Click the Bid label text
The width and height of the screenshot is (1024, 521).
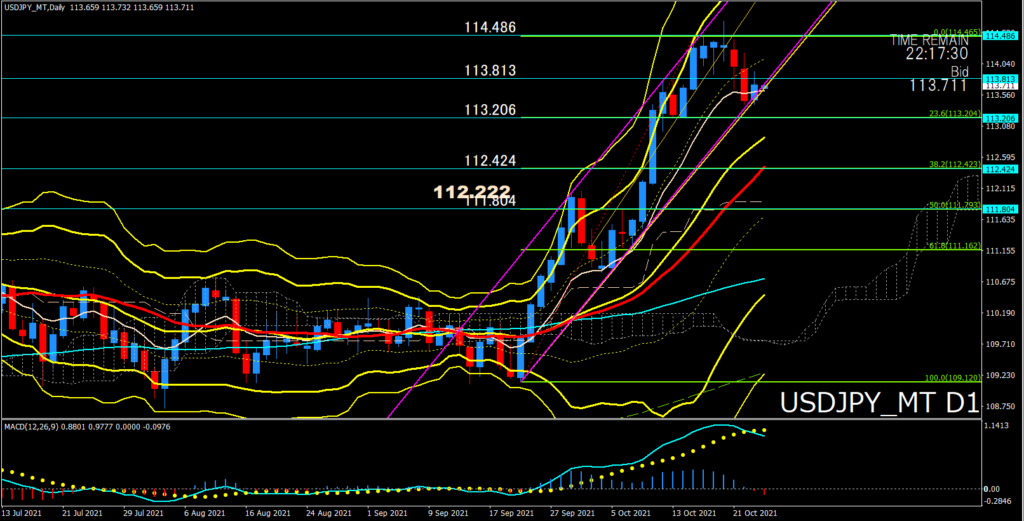959,71
